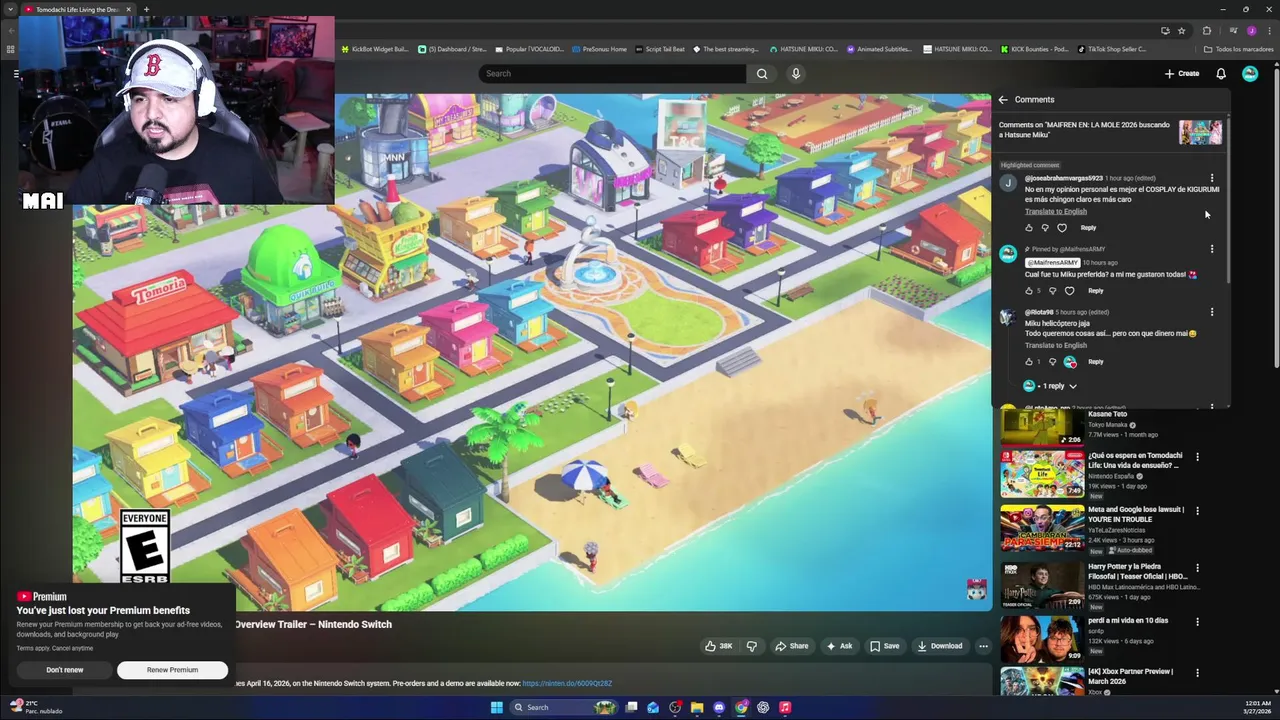1280x720 pixels.
Task: Dislike the Tomodachi Life trailer
Action: tap(752, 646)
